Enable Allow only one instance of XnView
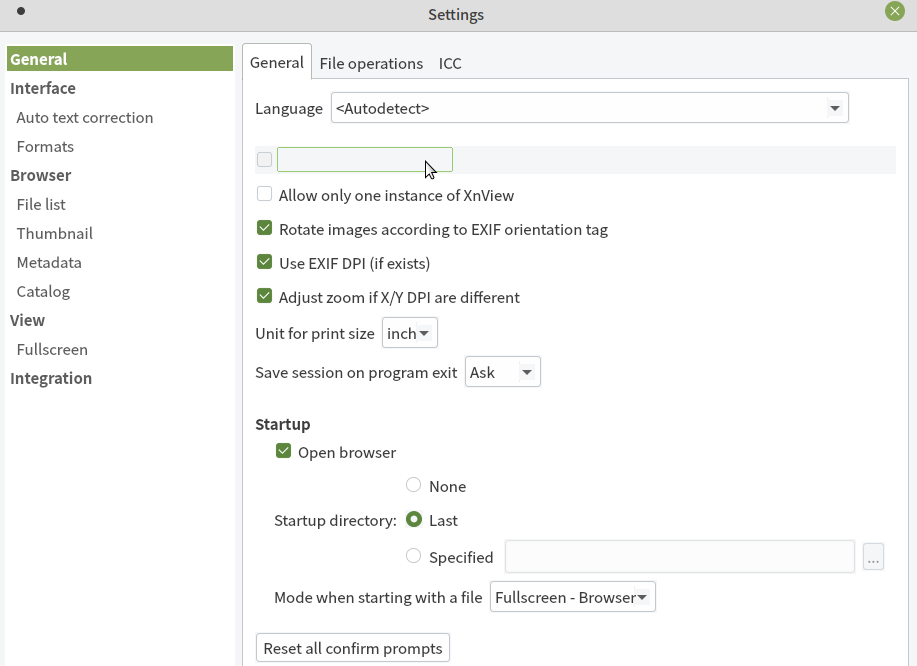 (x=265, y=195)
